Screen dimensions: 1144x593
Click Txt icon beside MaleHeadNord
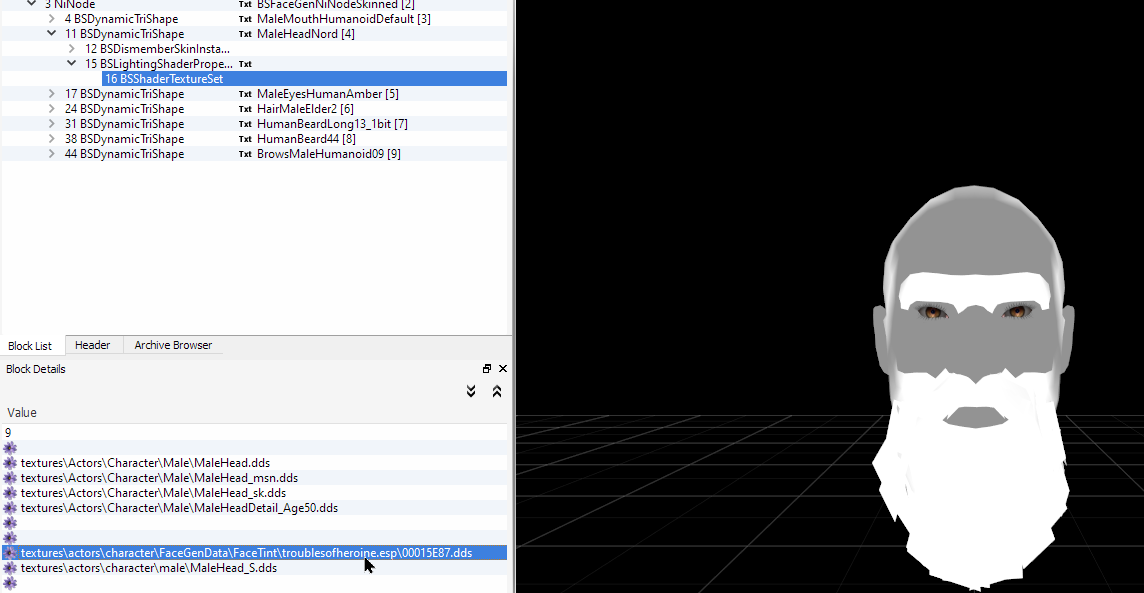[x=245, y=34]
